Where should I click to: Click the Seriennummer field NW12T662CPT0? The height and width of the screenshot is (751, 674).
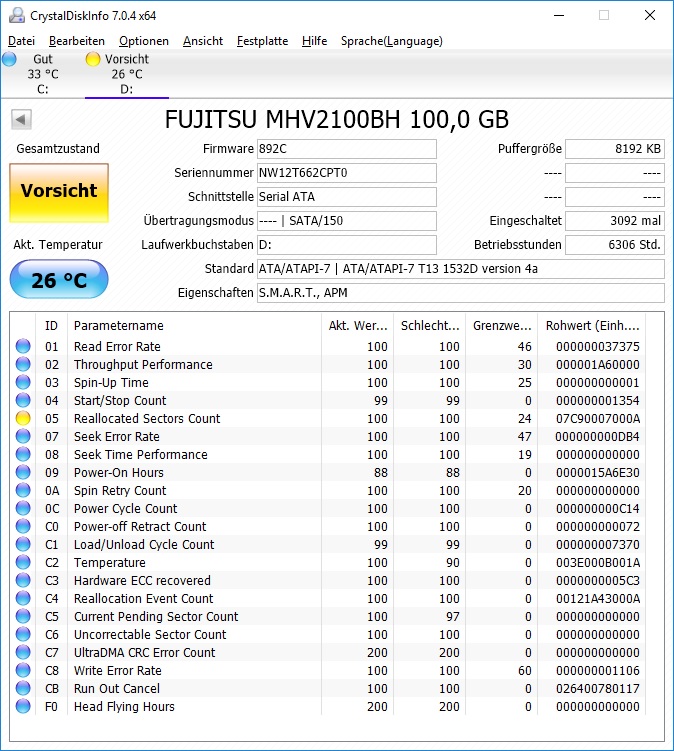click(x=347, y=173)
